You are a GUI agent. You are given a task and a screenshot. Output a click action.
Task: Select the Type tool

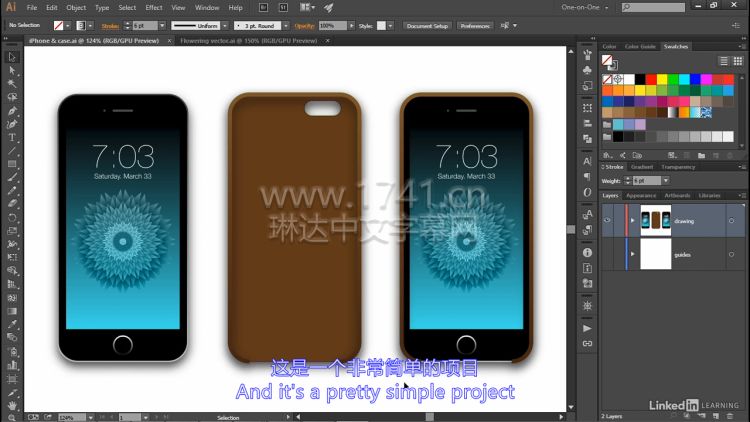[12, 137]
